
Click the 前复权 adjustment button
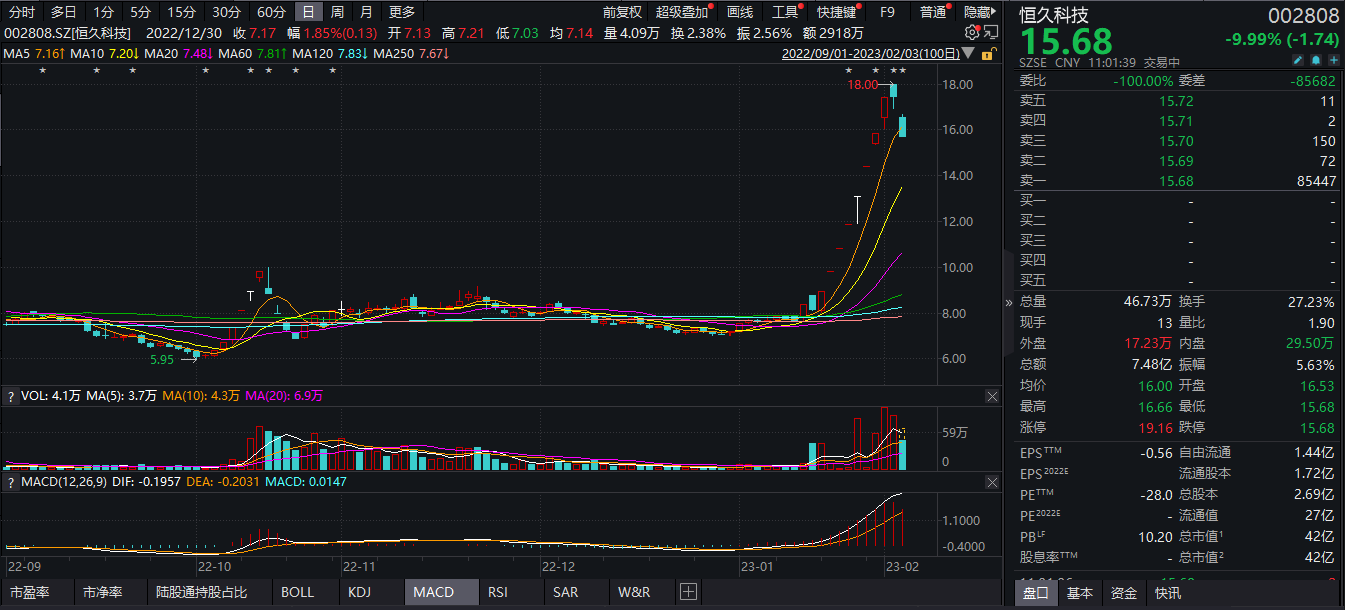coord(622,12)
